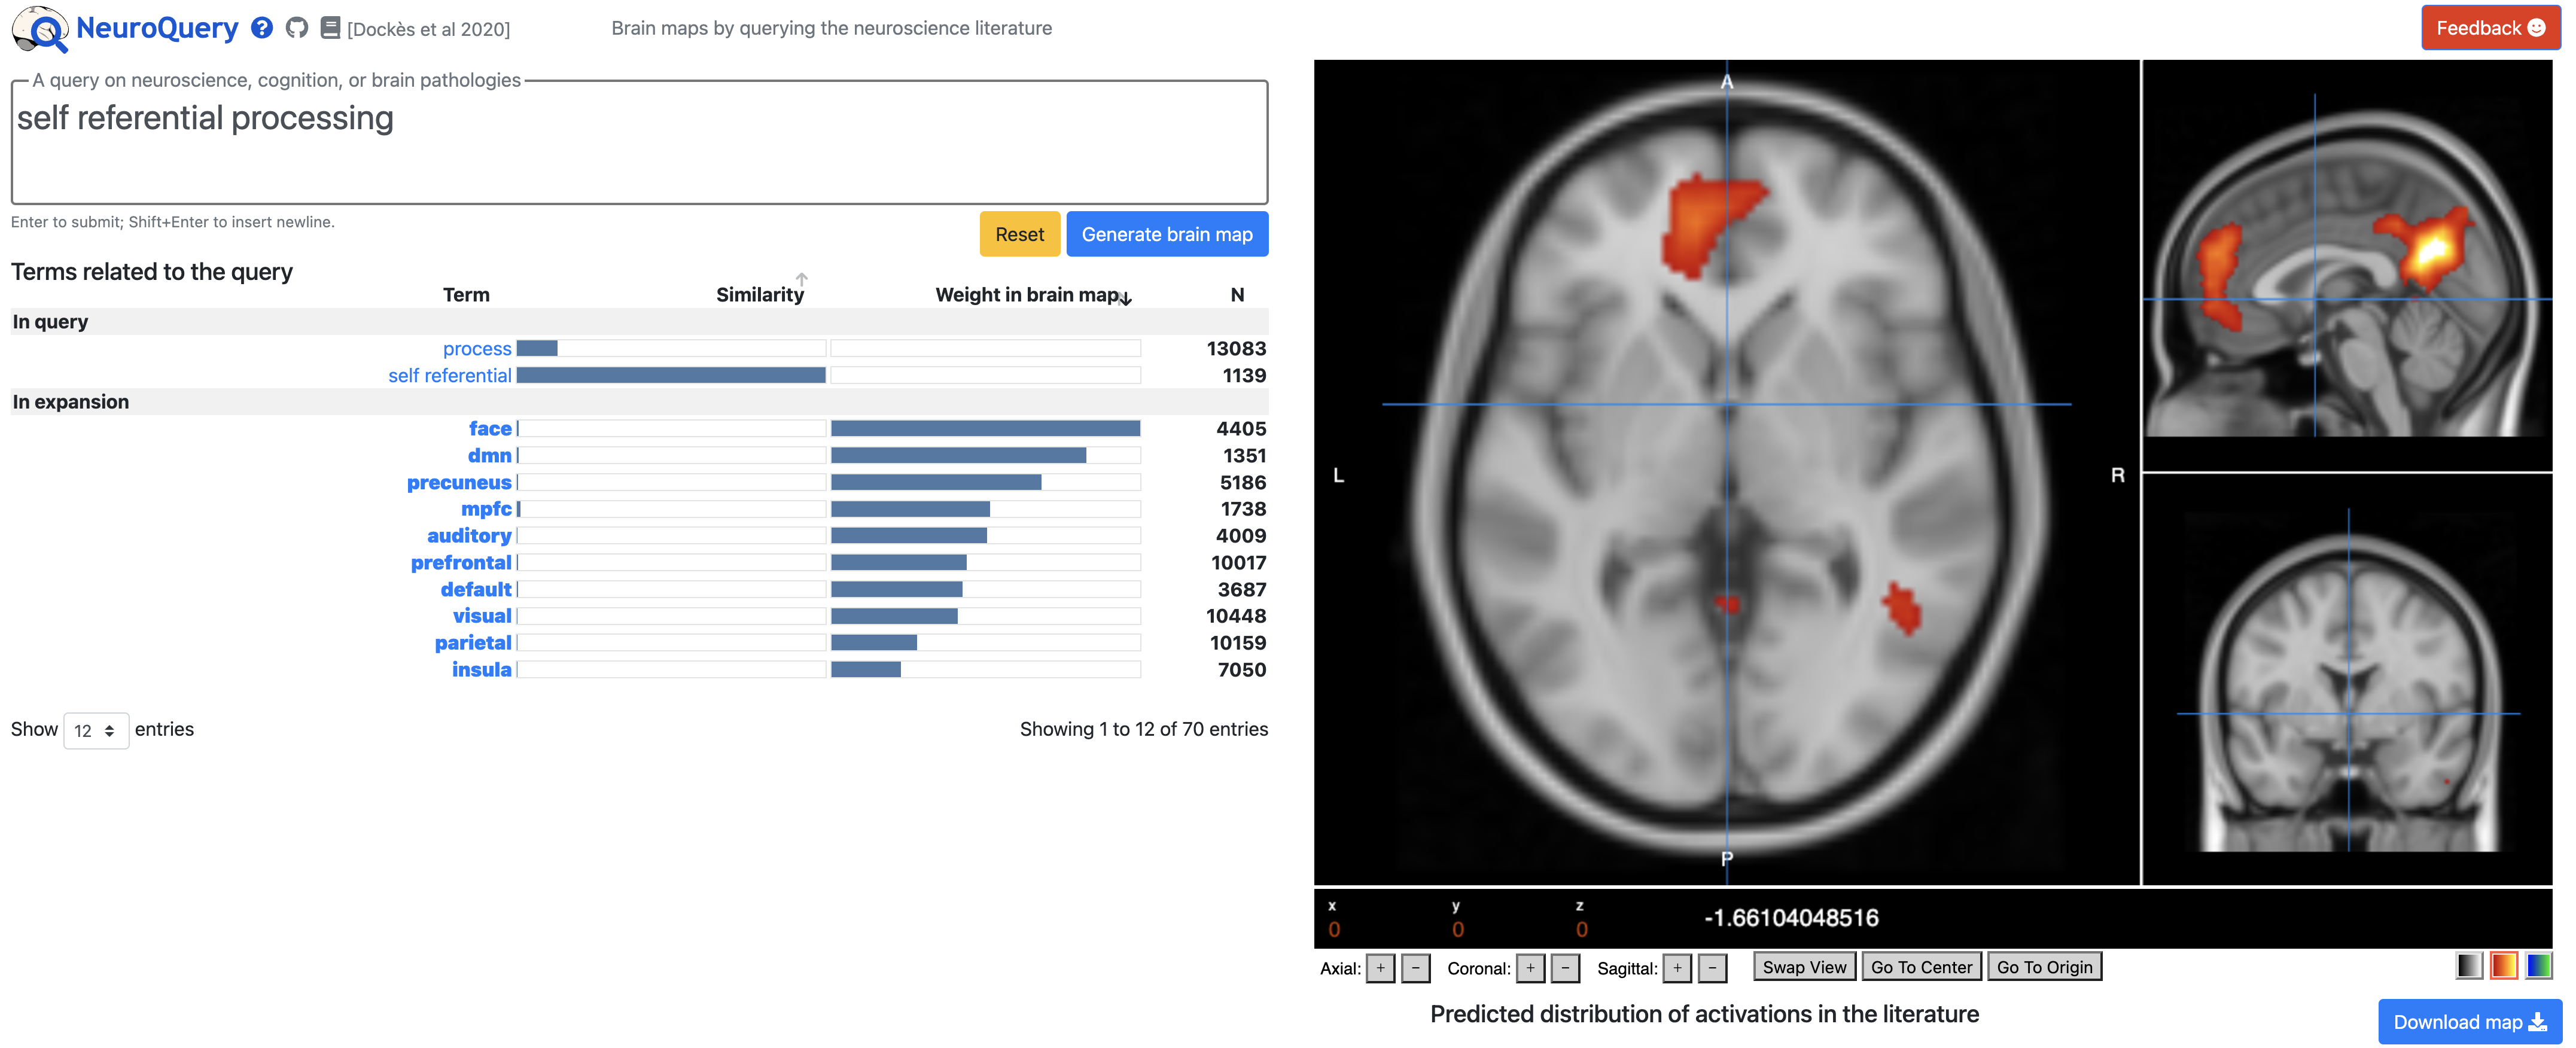
Task: Click the 'Showing 1 to 12 of 70 entries' text
Action: tap(1143, 729)
